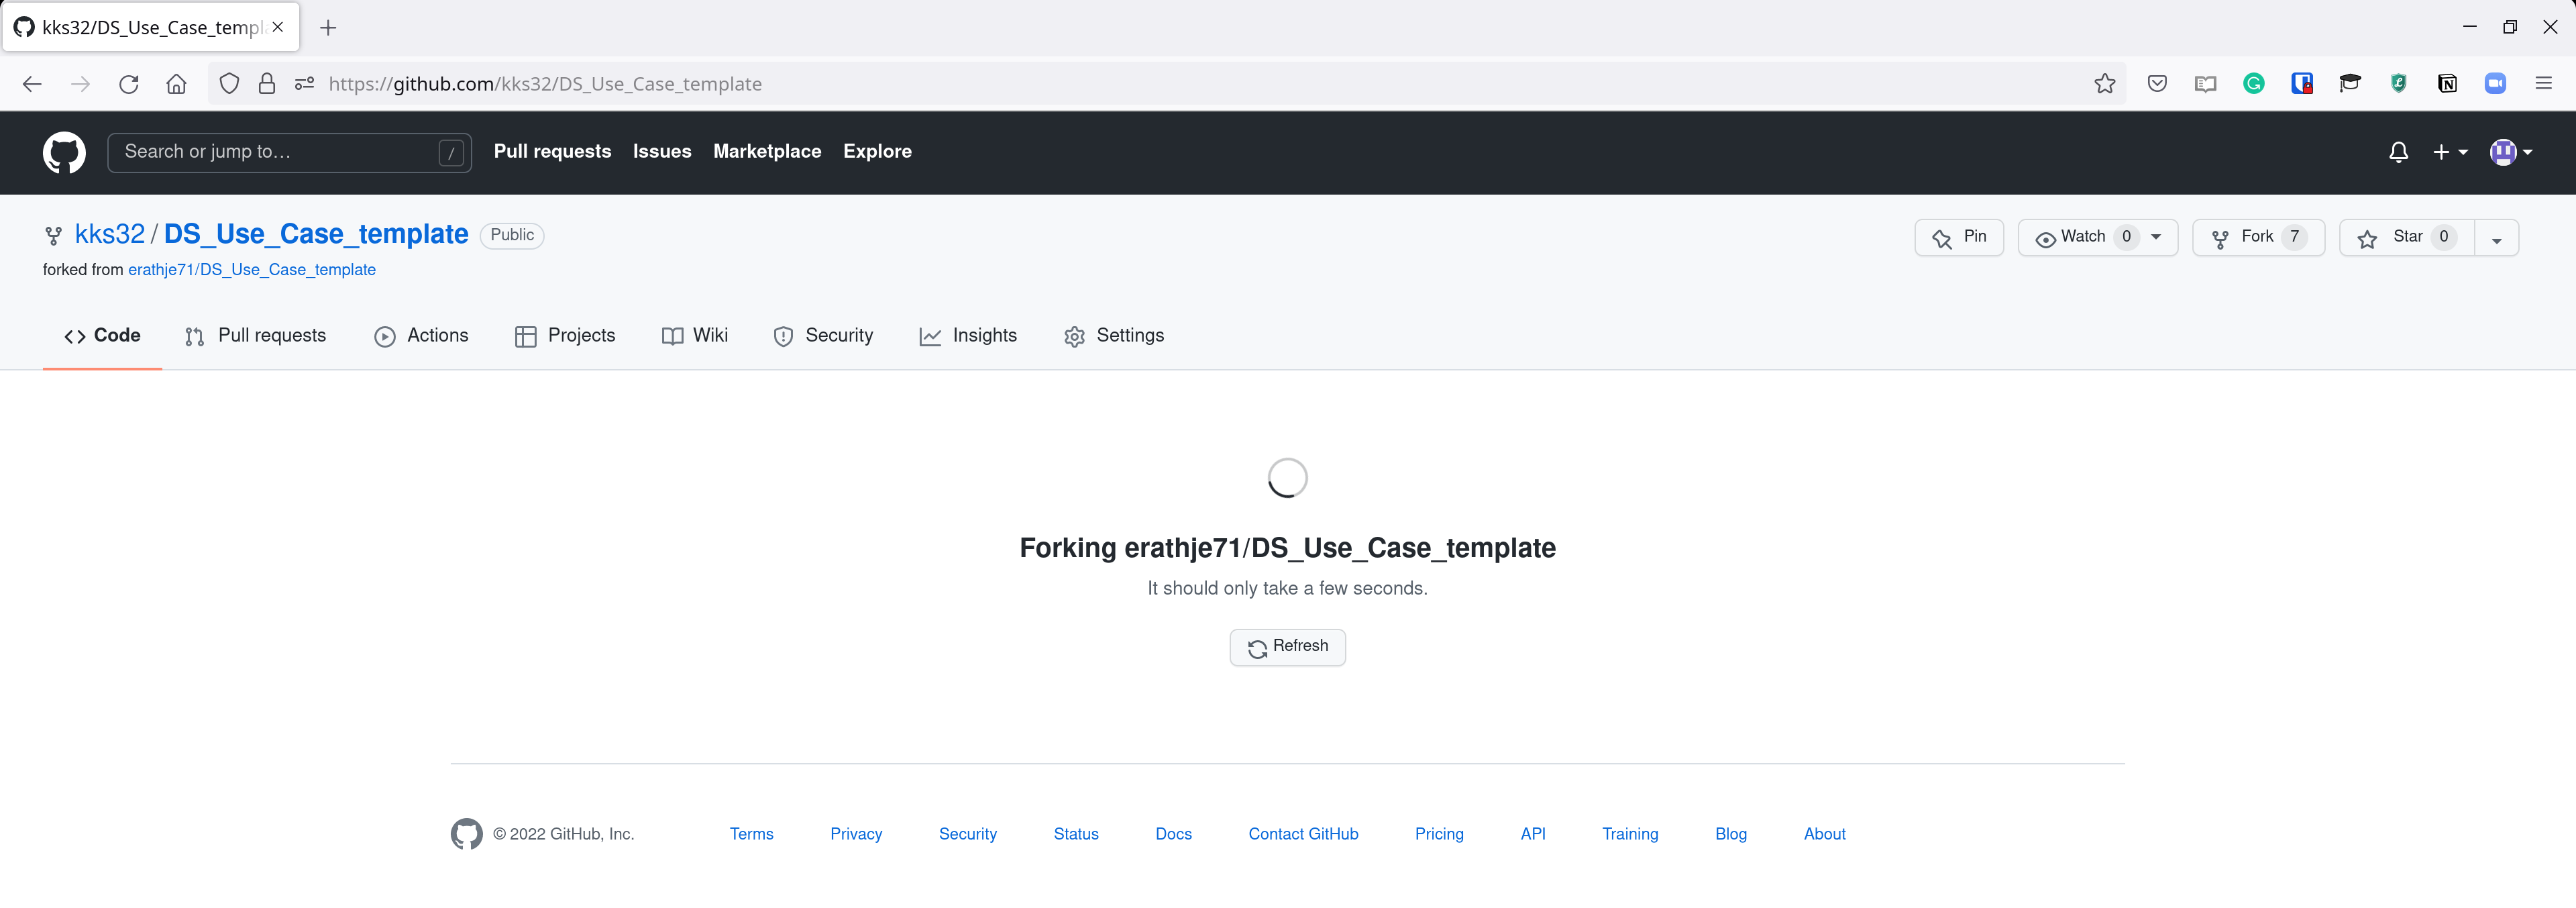Save the page to Pocket with its icon
This screenshot has width=2576, height=908.
coord(2157,84)
